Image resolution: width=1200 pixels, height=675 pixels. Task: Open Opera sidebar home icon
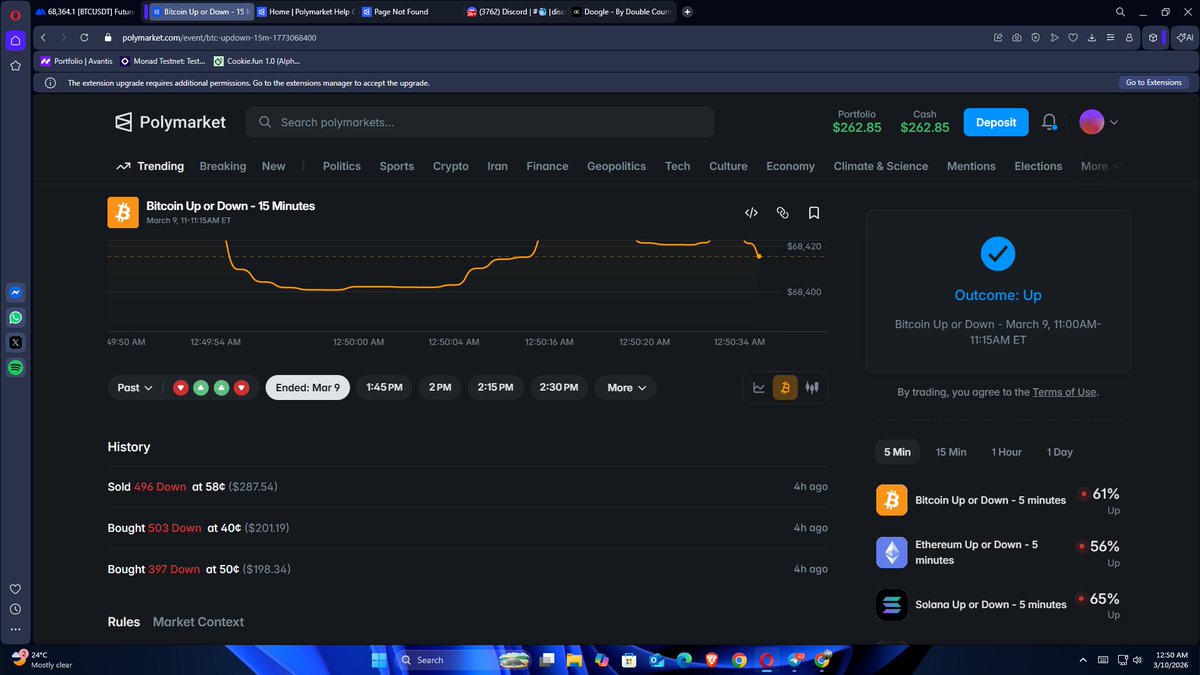15,41
